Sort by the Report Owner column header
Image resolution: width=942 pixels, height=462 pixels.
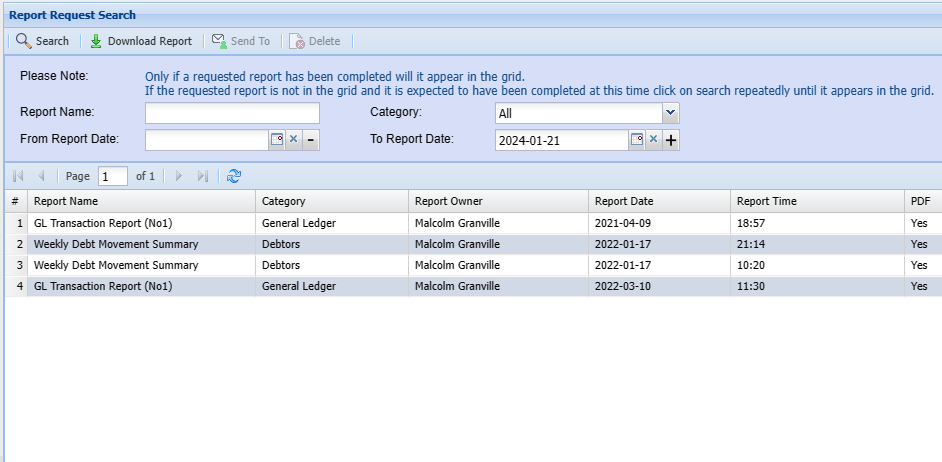499,201
